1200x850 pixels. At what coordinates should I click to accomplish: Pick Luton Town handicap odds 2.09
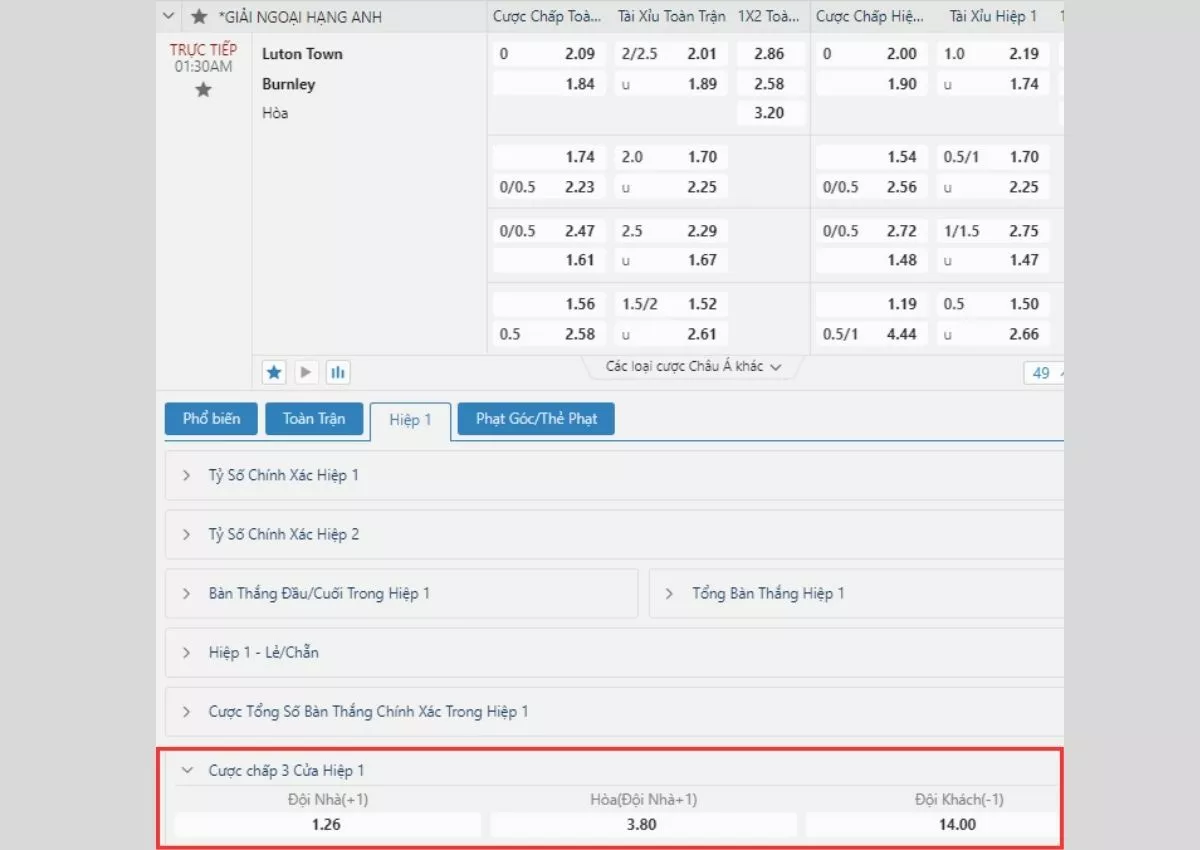pos(548,54)
